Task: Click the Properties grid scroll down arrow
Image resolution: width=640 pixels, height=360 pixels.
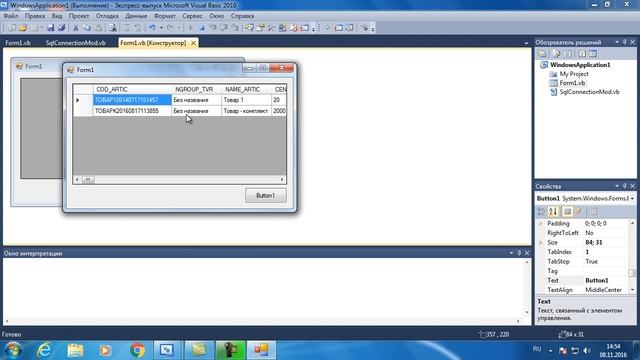Action: pos(632,290)
